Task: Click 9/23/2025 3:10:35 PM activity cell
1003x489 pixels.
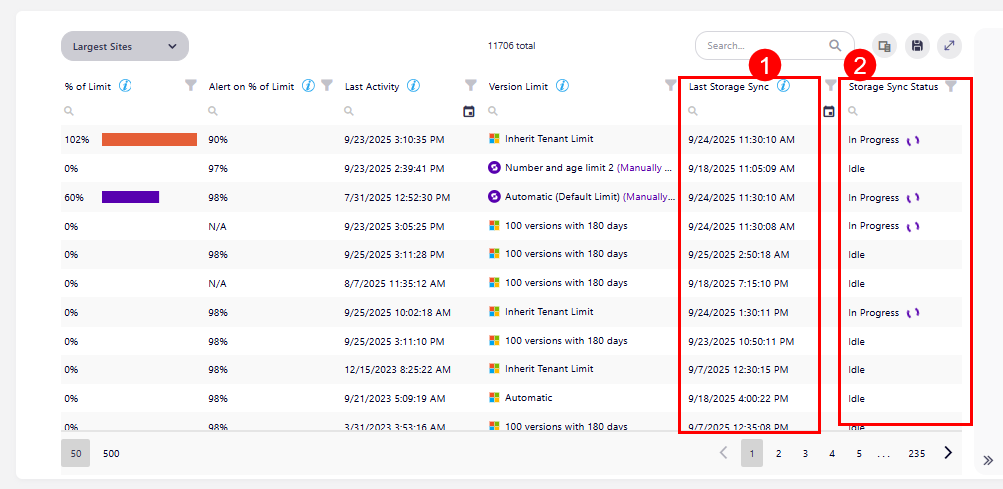Action: click(395, 140)
